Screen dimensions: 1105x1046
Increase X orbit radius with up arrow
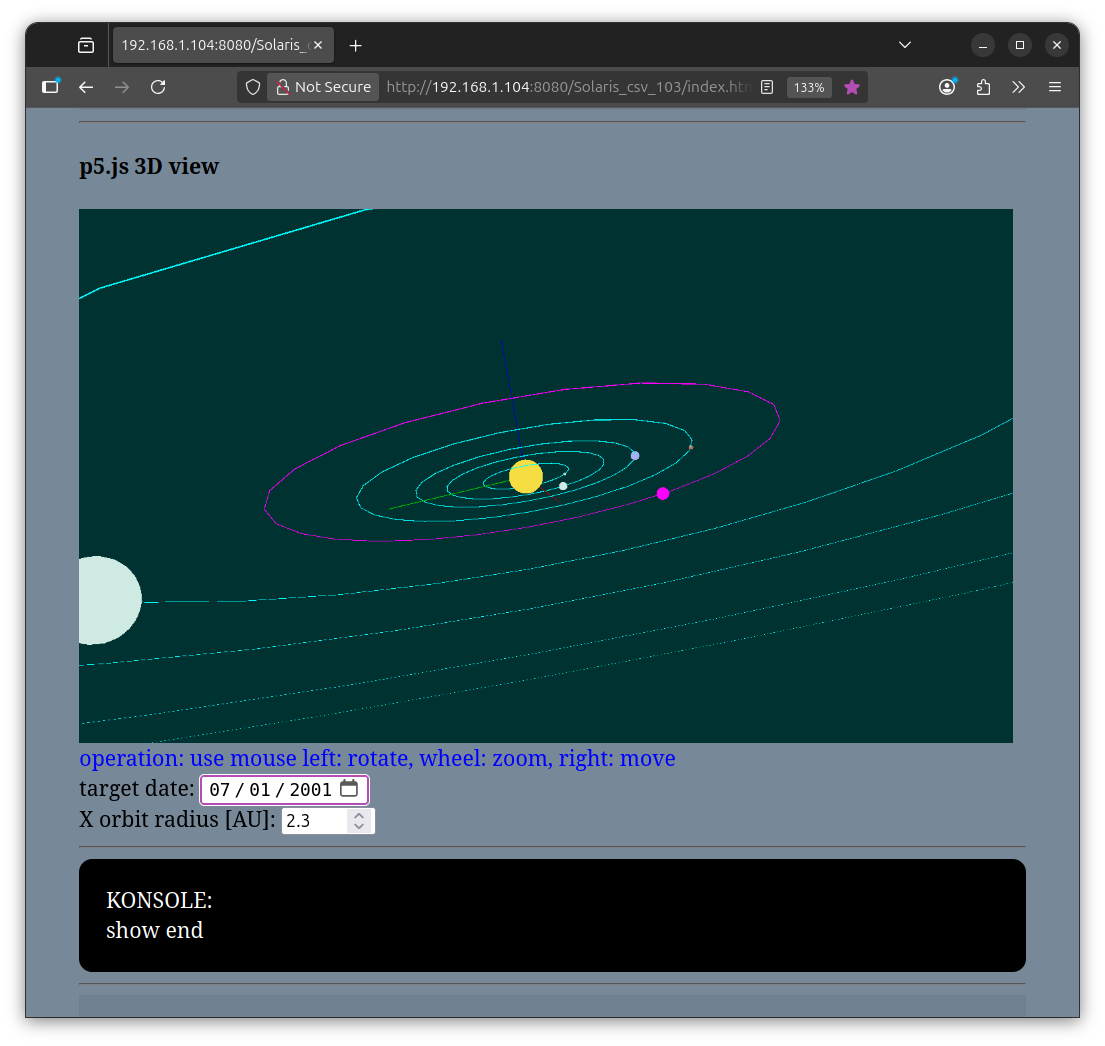[359, 815]
